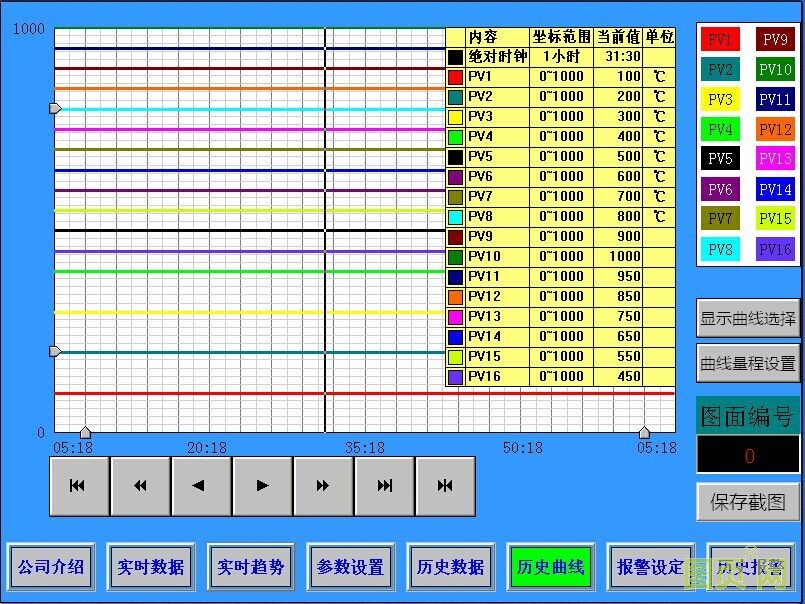
Task: Toggle the red PV1 curve button
Action: click(720, 40)
